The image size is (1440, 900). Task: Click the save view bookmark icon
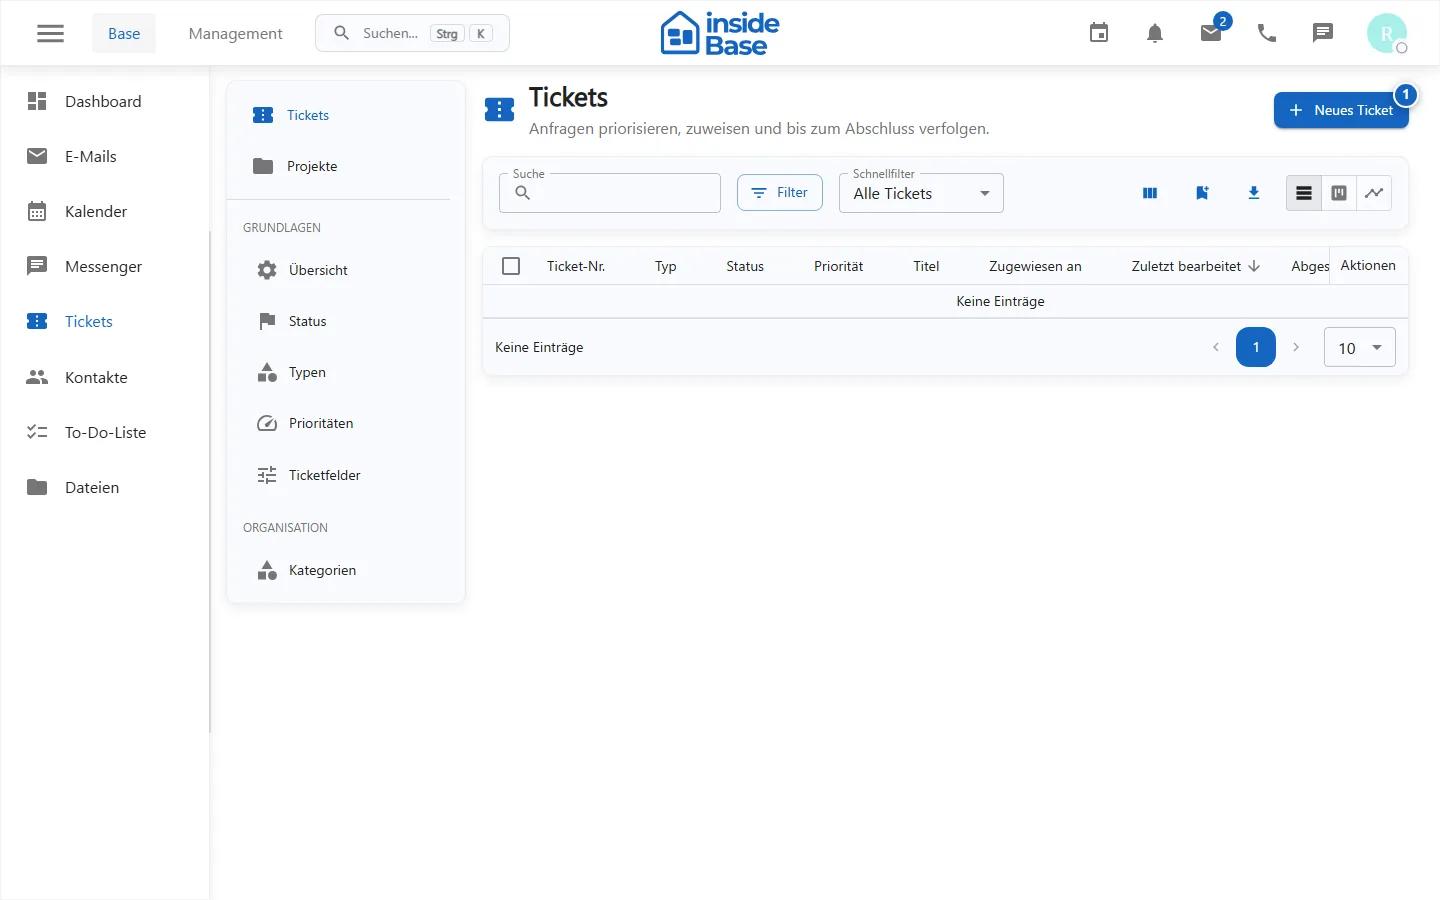(x=1202, y=193)
